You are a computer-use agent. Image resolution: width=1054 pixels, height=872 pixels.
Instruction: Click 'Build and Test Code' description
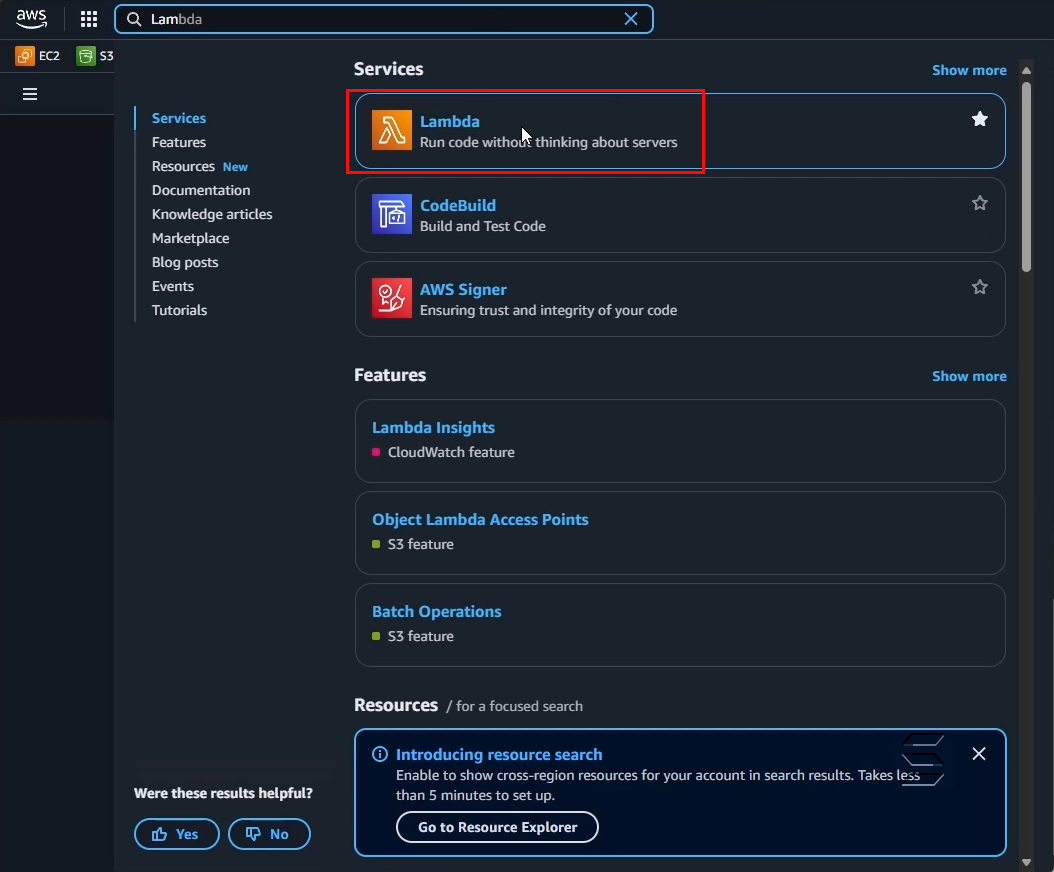click(x=483, y=227)
